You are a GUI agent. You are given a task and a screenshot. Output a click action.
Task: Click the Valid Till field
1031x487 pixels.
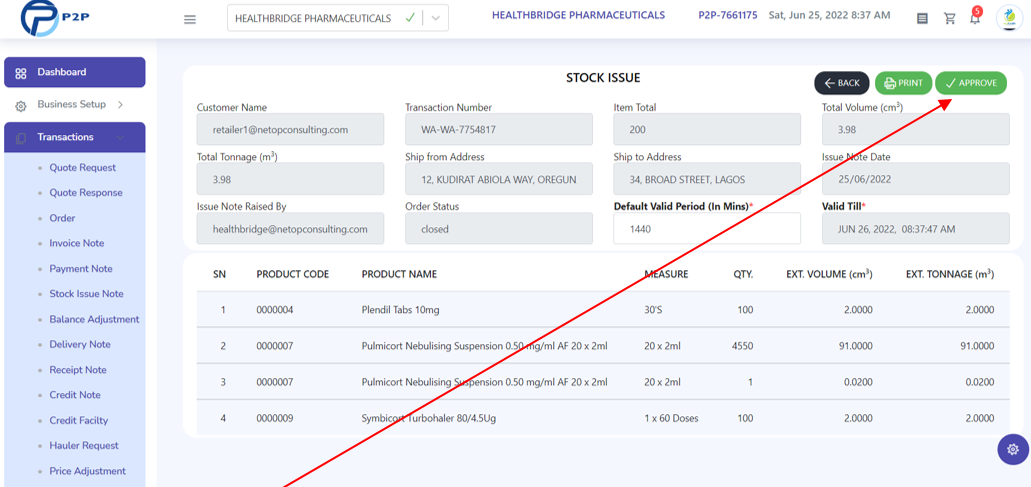click(915, 229)
